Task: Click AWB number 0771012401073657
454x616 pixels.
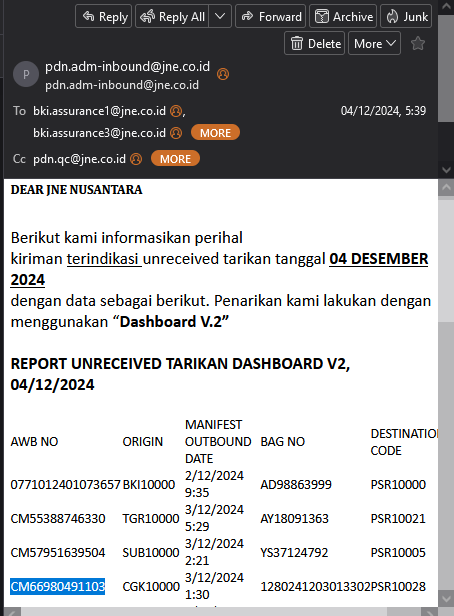Action: (x=65, y=484)
